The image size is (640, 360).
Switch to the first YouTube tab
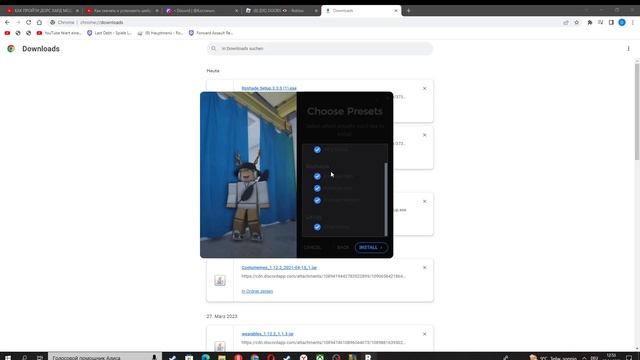coord(42,11)
